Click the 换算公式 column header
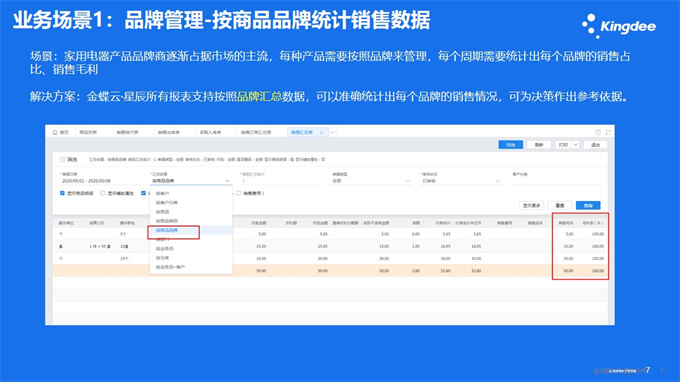This screenshot has width=680, height=382. click(x=96, y=223)
